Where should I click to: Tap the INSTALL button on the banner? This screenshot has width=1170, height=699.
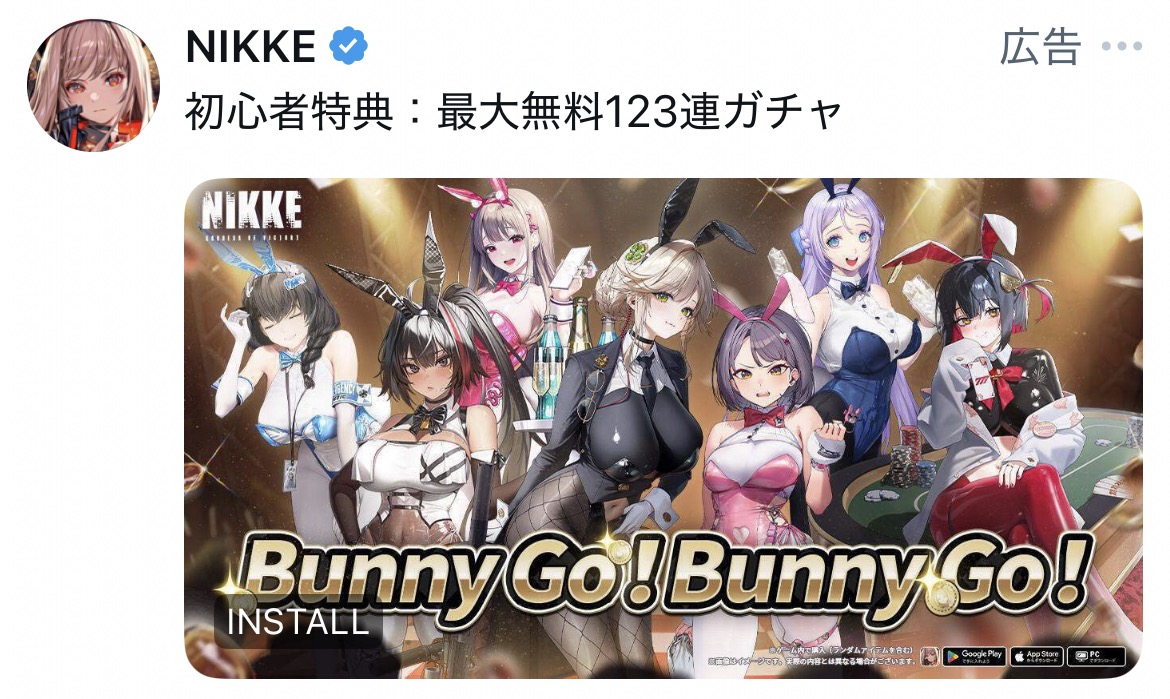(298, 622)
